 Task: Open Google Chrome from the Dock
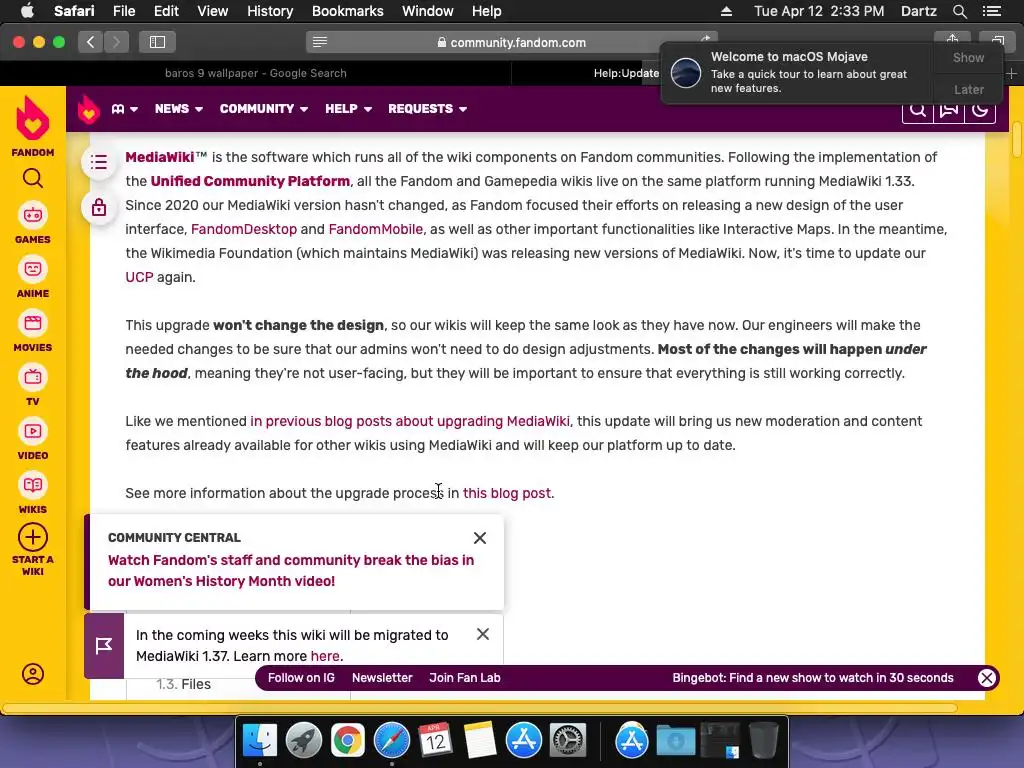coord(347,741)
